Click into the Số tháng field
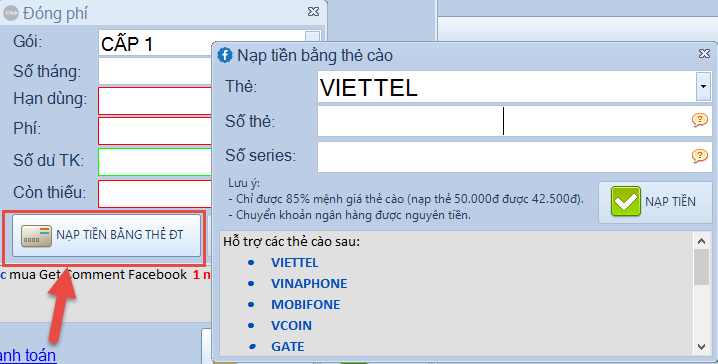Screen dimensions: 718x364 coord(156,71)
